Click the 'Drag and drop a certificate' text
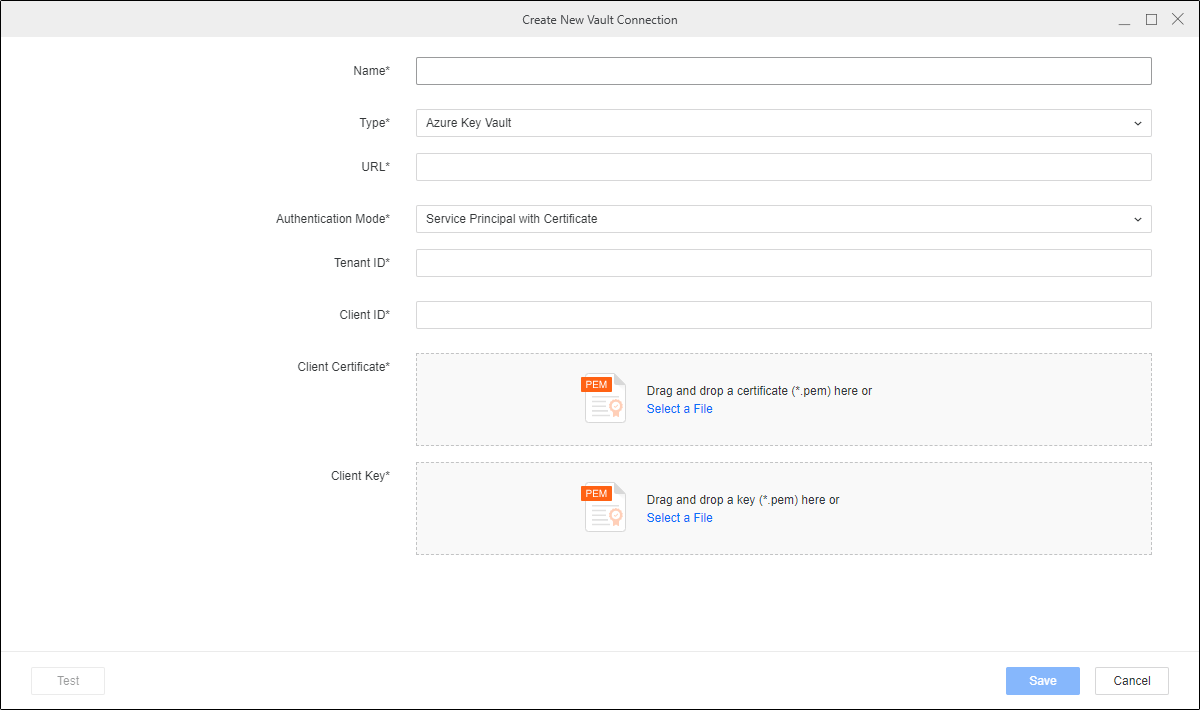The width and height of the screenshot is (1200, 710). click(x=758, y=391)
